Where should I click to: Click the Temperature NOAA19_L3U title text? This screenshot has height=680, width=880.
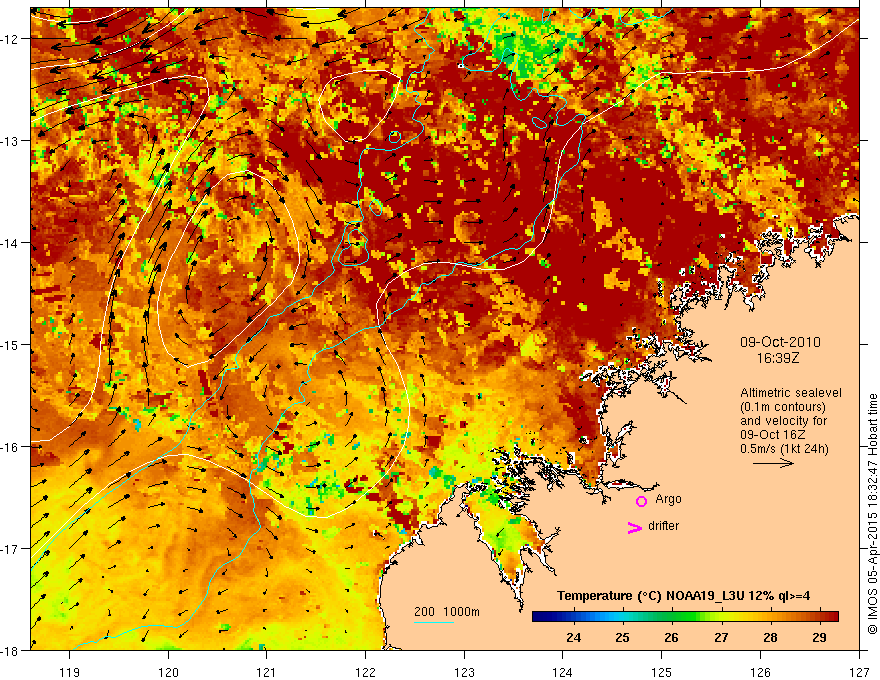click(x=684, y=596)
